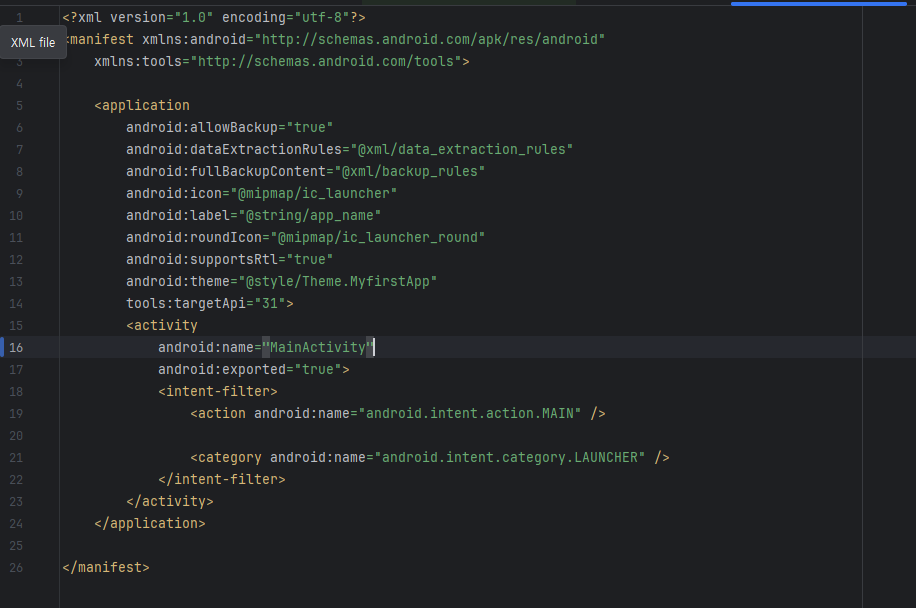Select the "@style/Theme.MyfirstApp" value

(x=338, y=282)
